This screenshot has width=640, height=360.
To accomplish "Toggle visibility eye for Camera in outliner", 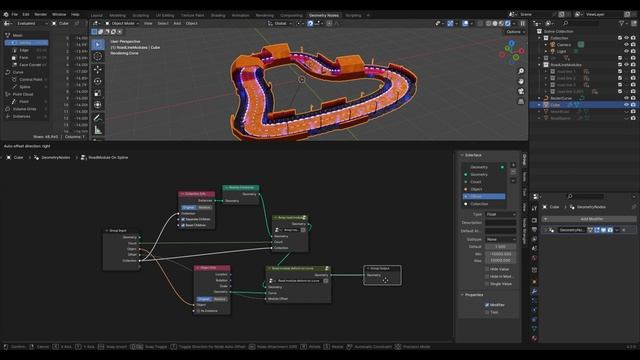I will 626,44.
